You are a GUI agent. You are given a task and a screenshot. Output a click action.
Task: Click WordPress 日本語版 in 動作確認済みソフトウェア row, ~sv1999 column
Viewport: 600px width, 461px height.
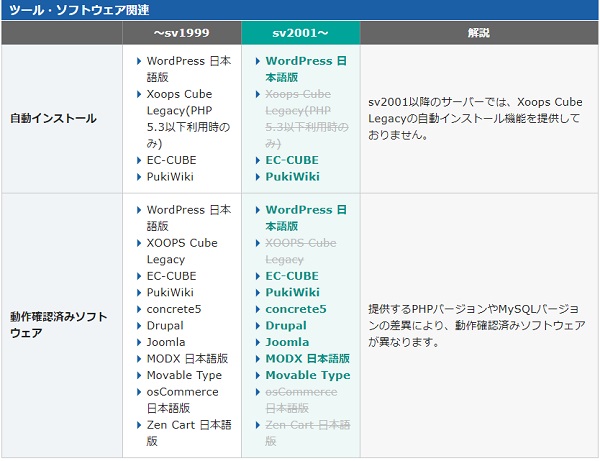(189, 218)
